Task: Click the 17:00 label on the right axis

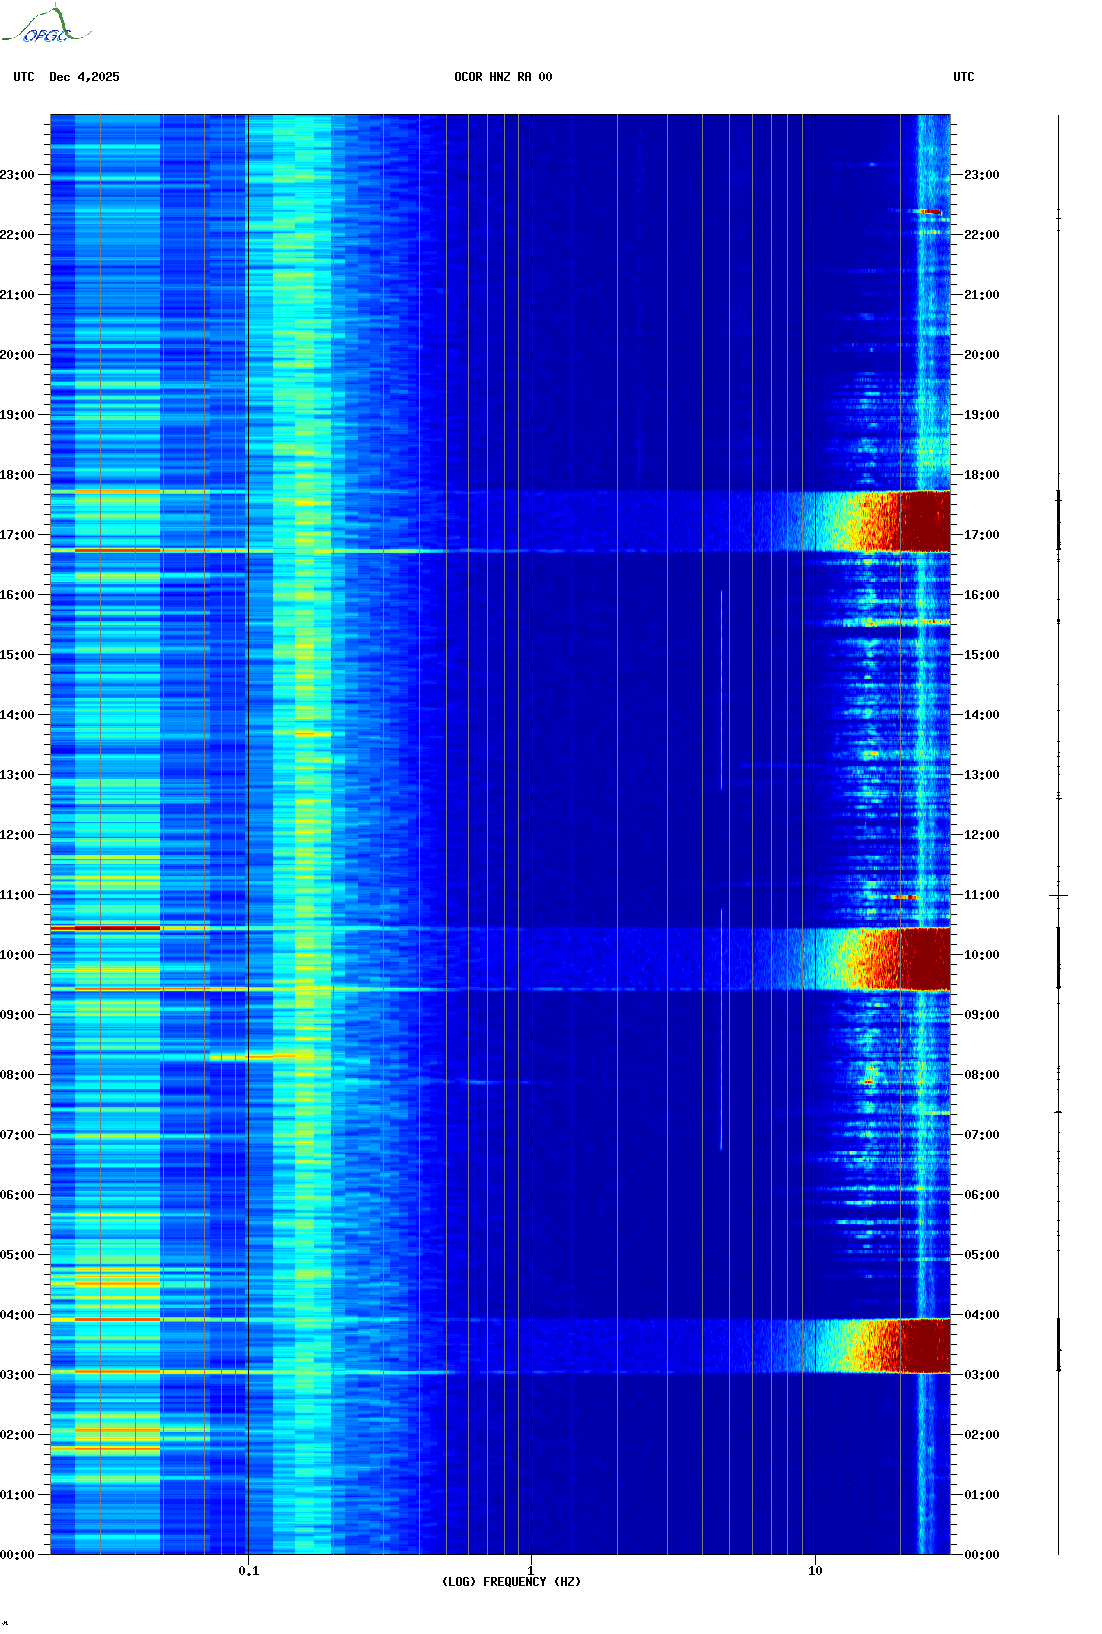Action: [x=982, y=535]
